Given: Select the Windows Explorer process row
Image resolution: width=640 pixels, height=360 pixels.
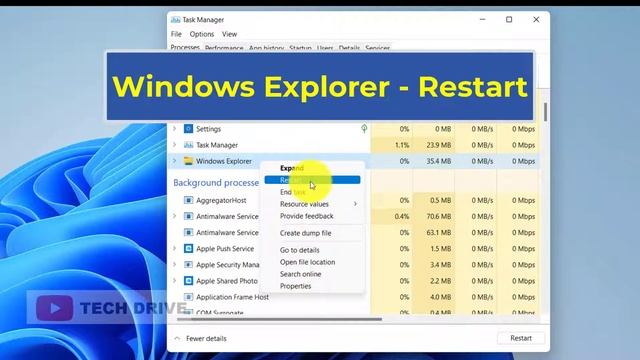Looking at the screenshot, I should coord(353,161).
